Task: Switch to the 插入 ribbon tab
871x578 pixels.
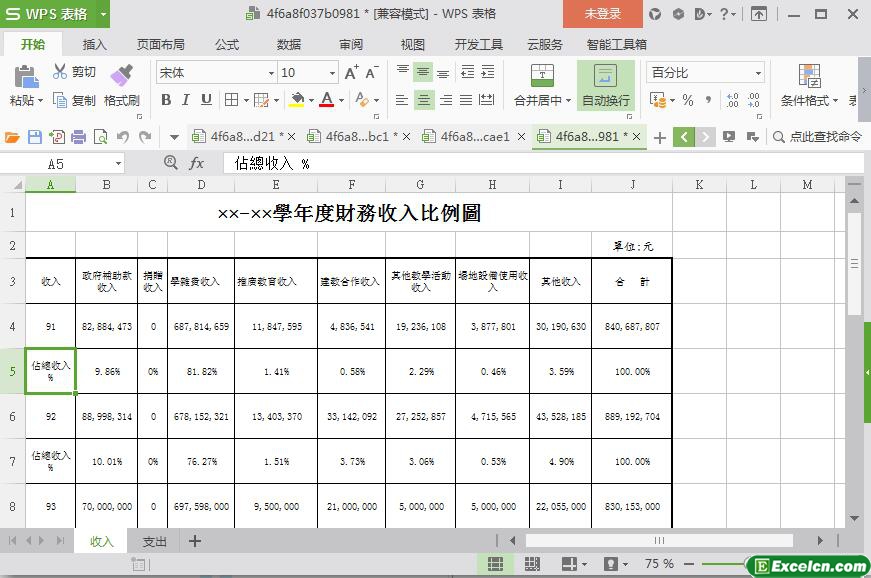Action: (95, 45)
